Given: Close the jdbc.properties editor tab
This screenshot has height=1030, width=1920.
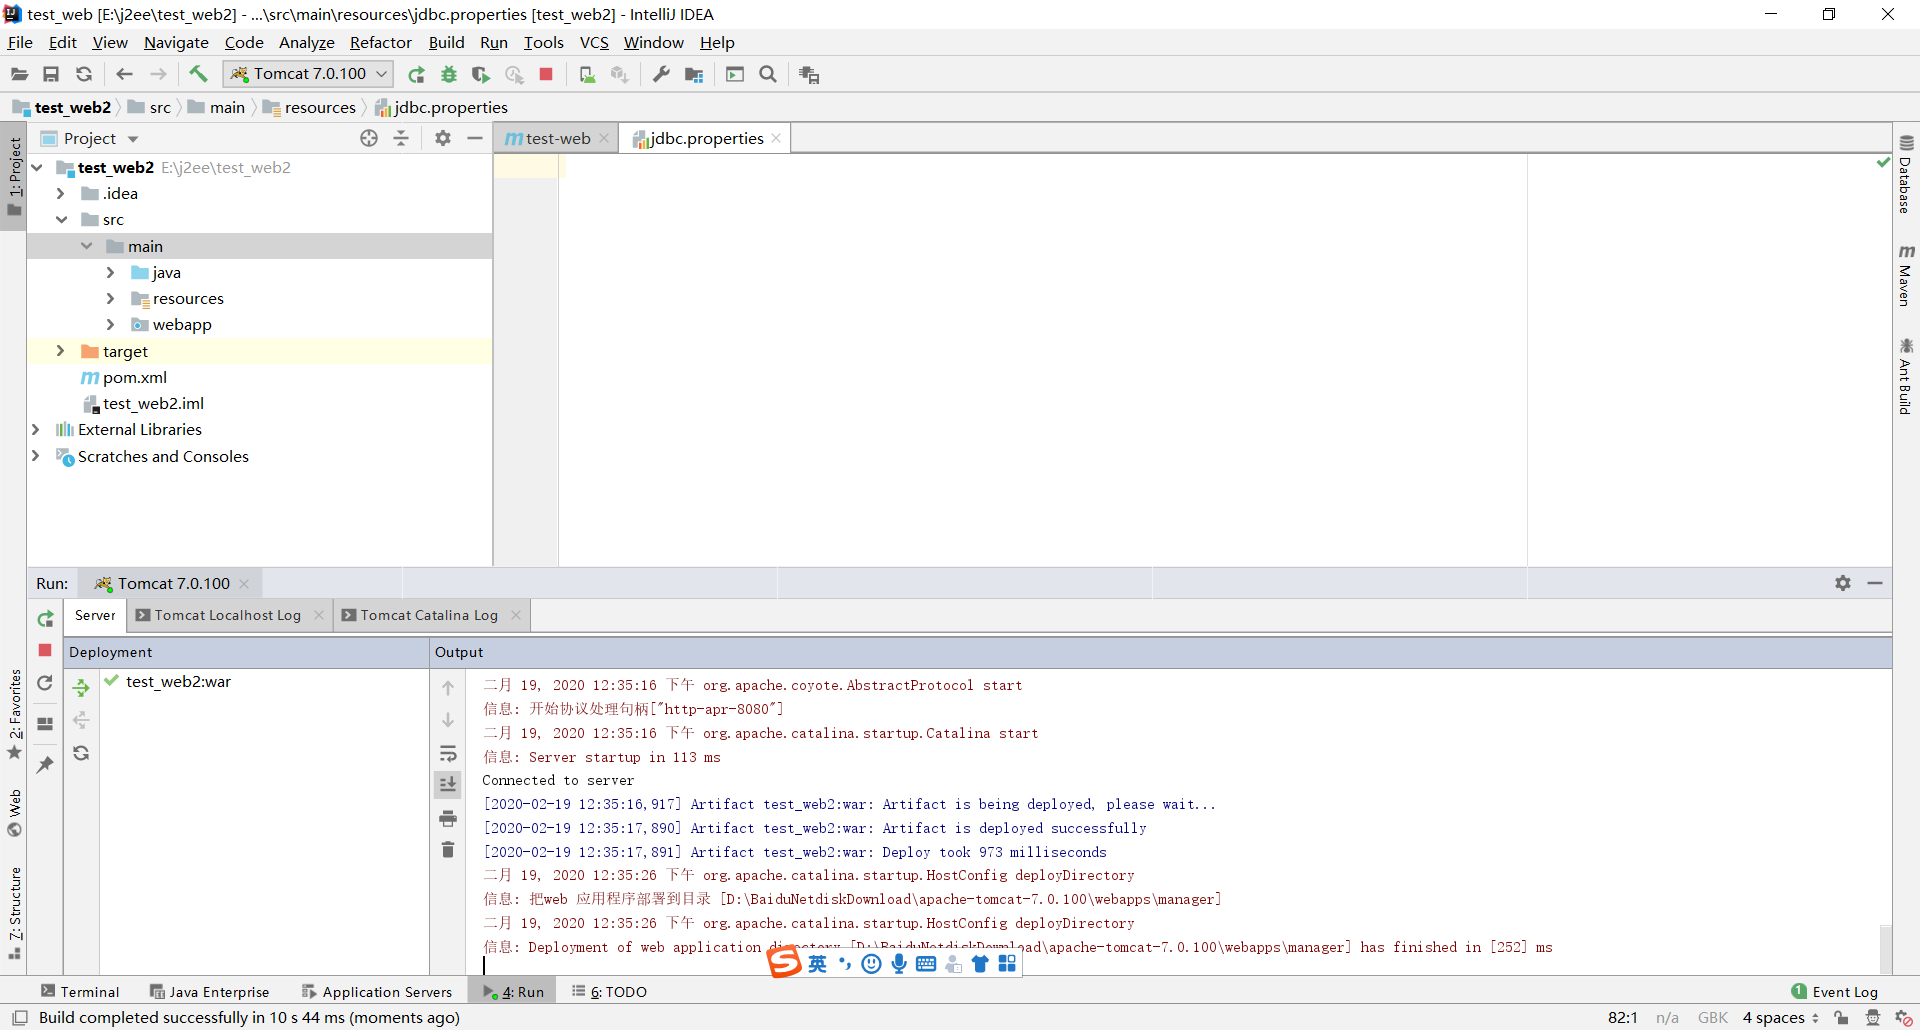Looking at the screenshot, I should click(x=776, y=138).
